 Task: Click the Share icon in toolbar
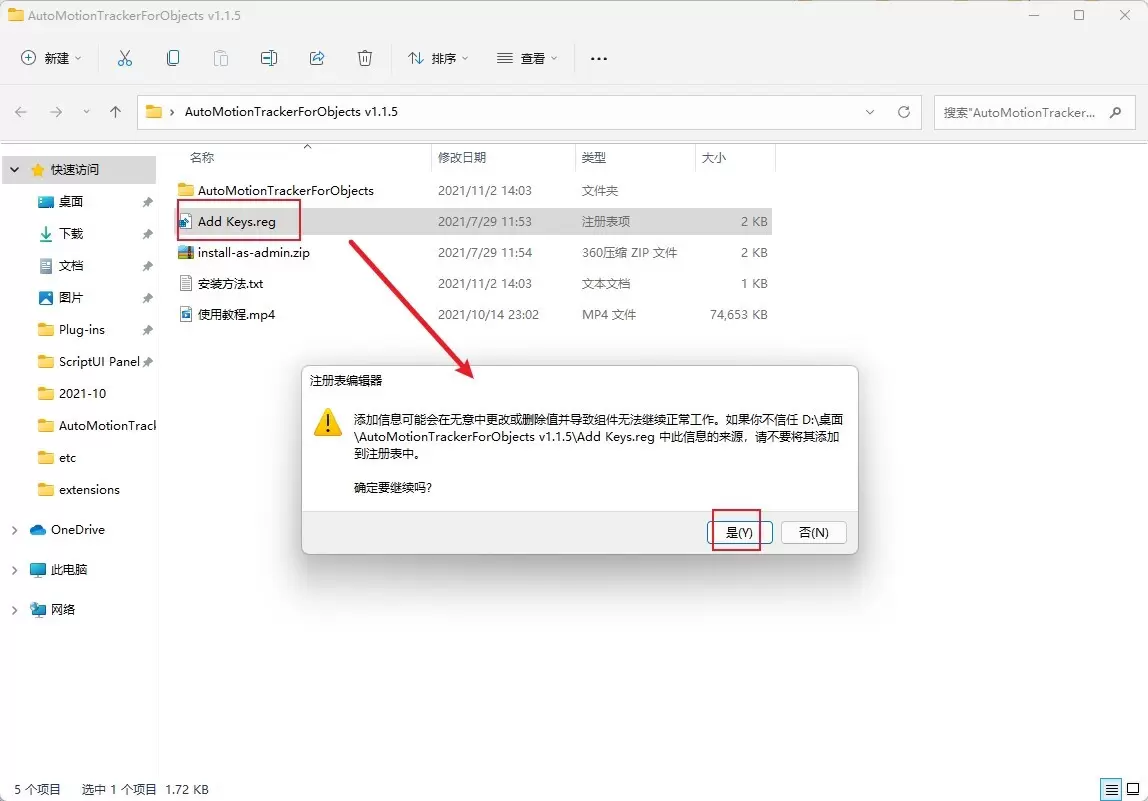click(x=317, y=59)
